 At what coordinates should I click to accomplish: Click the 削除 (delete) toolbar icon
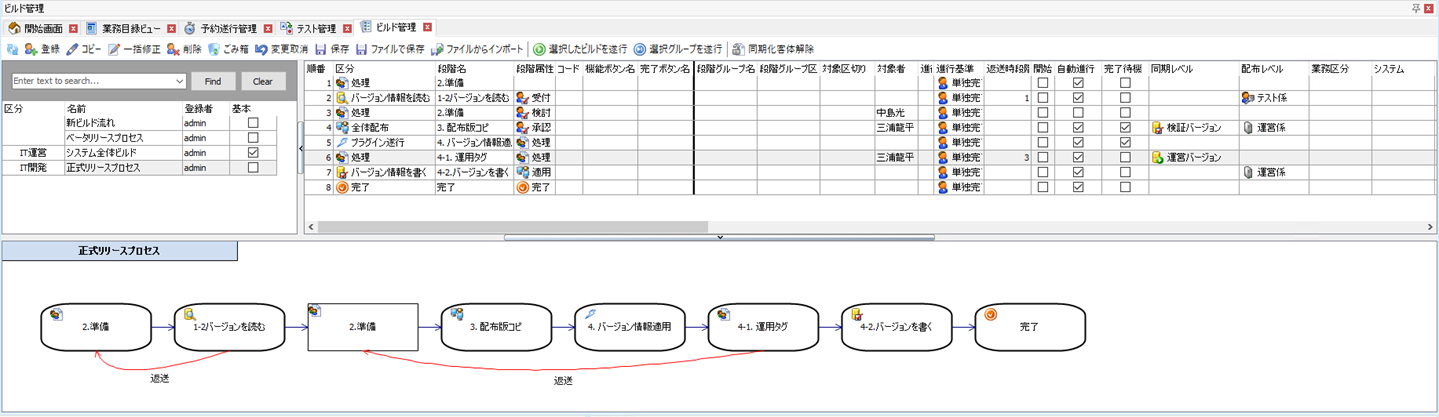(x=174, y=48)
